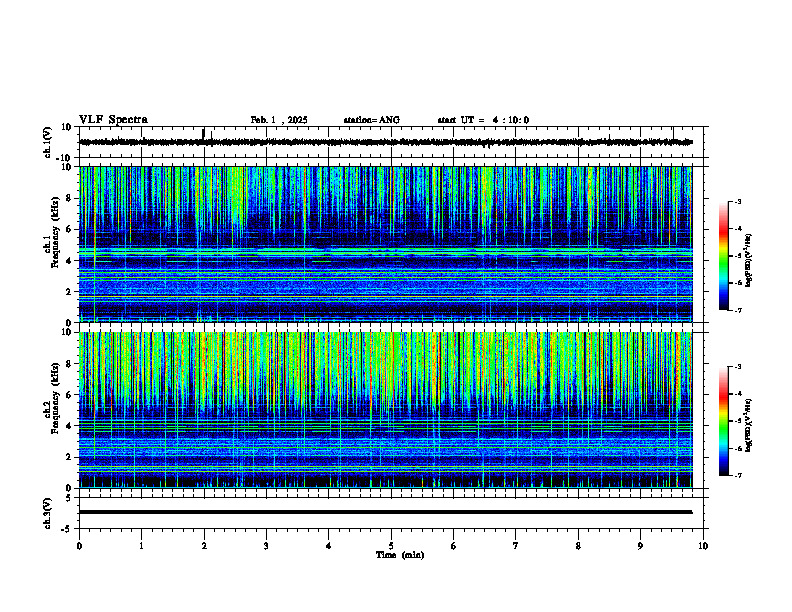This screenshot has width=792, height=612.
Task: Click the ch.2 spectrogram plot area
Action: [385, 410]
